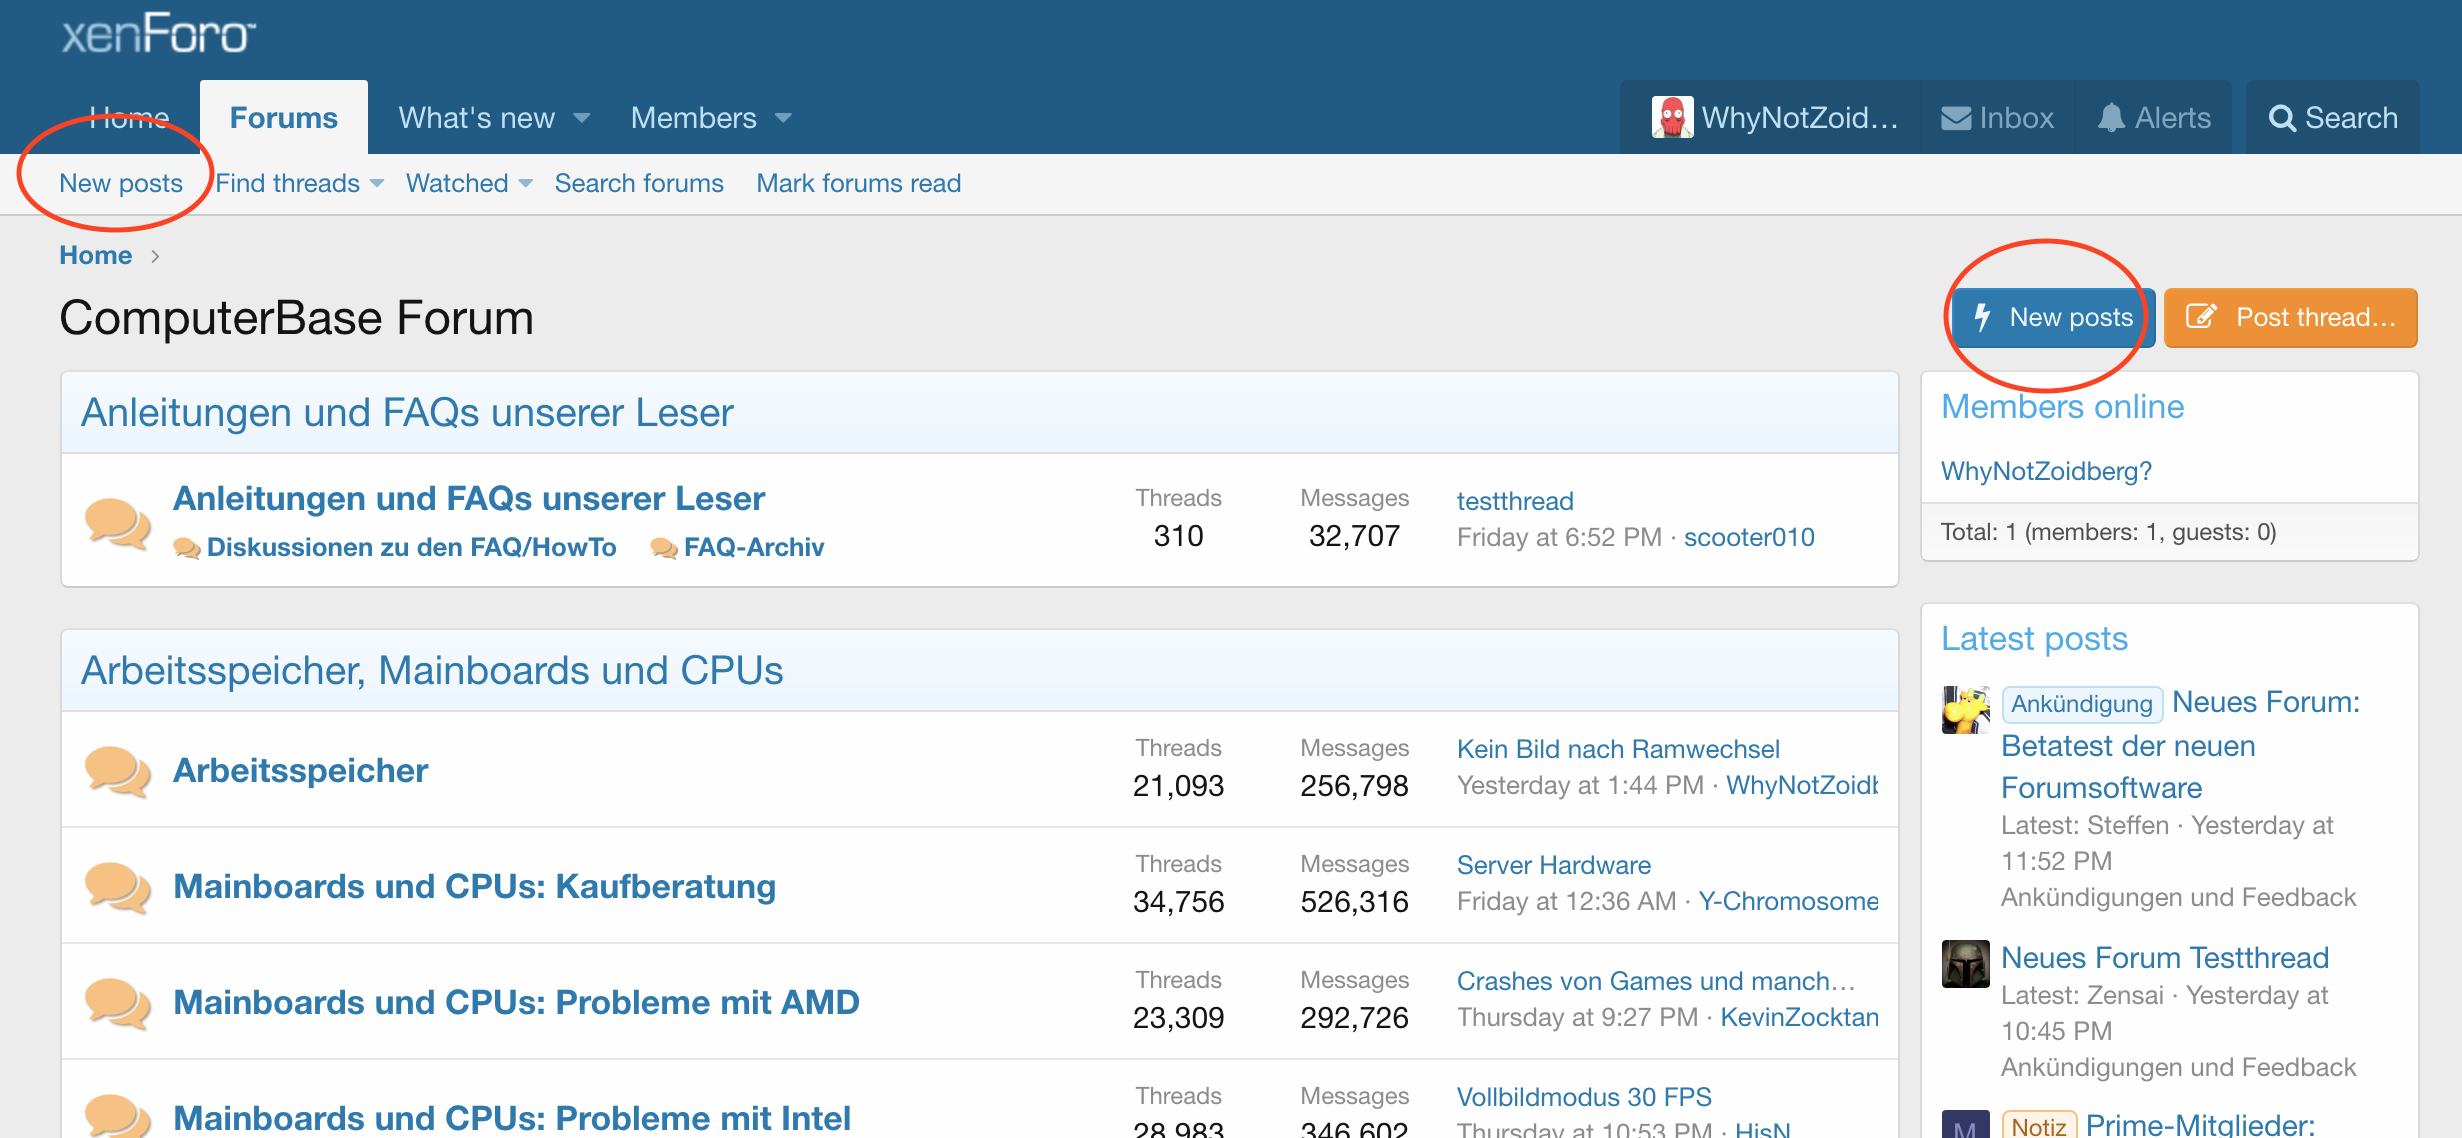Click the Home breadcrumb link
The image size is (2462, 1138).
pyautogui.click(x=95, y=255)
